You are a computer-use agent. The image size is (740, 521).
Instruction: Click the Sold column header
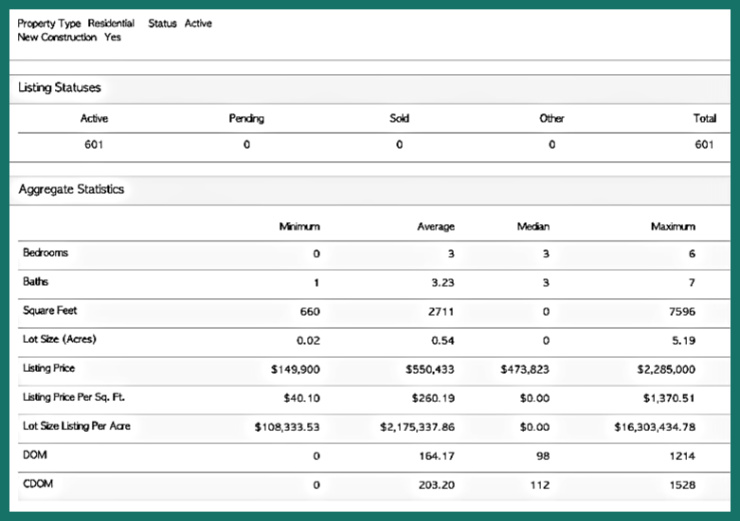point(399,118)
